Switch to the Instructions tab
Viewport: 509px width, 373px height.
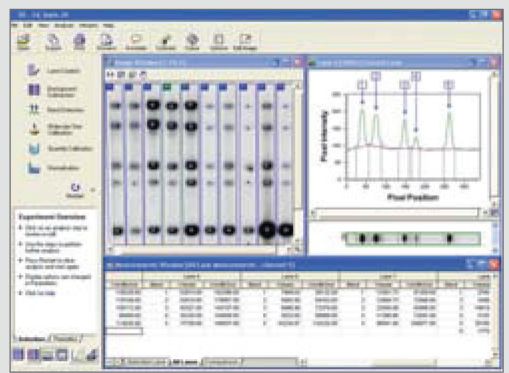click(32, 339)
